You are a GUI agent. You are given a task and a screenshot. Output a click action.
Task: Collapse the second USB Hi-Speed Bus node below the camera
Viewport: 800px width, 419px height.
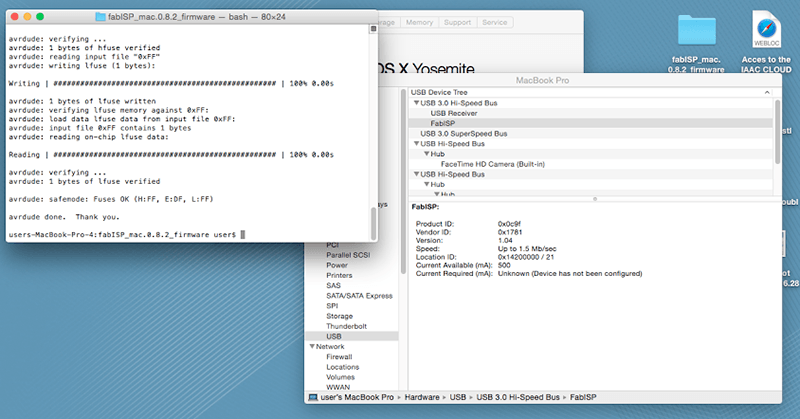click(416, 175)
